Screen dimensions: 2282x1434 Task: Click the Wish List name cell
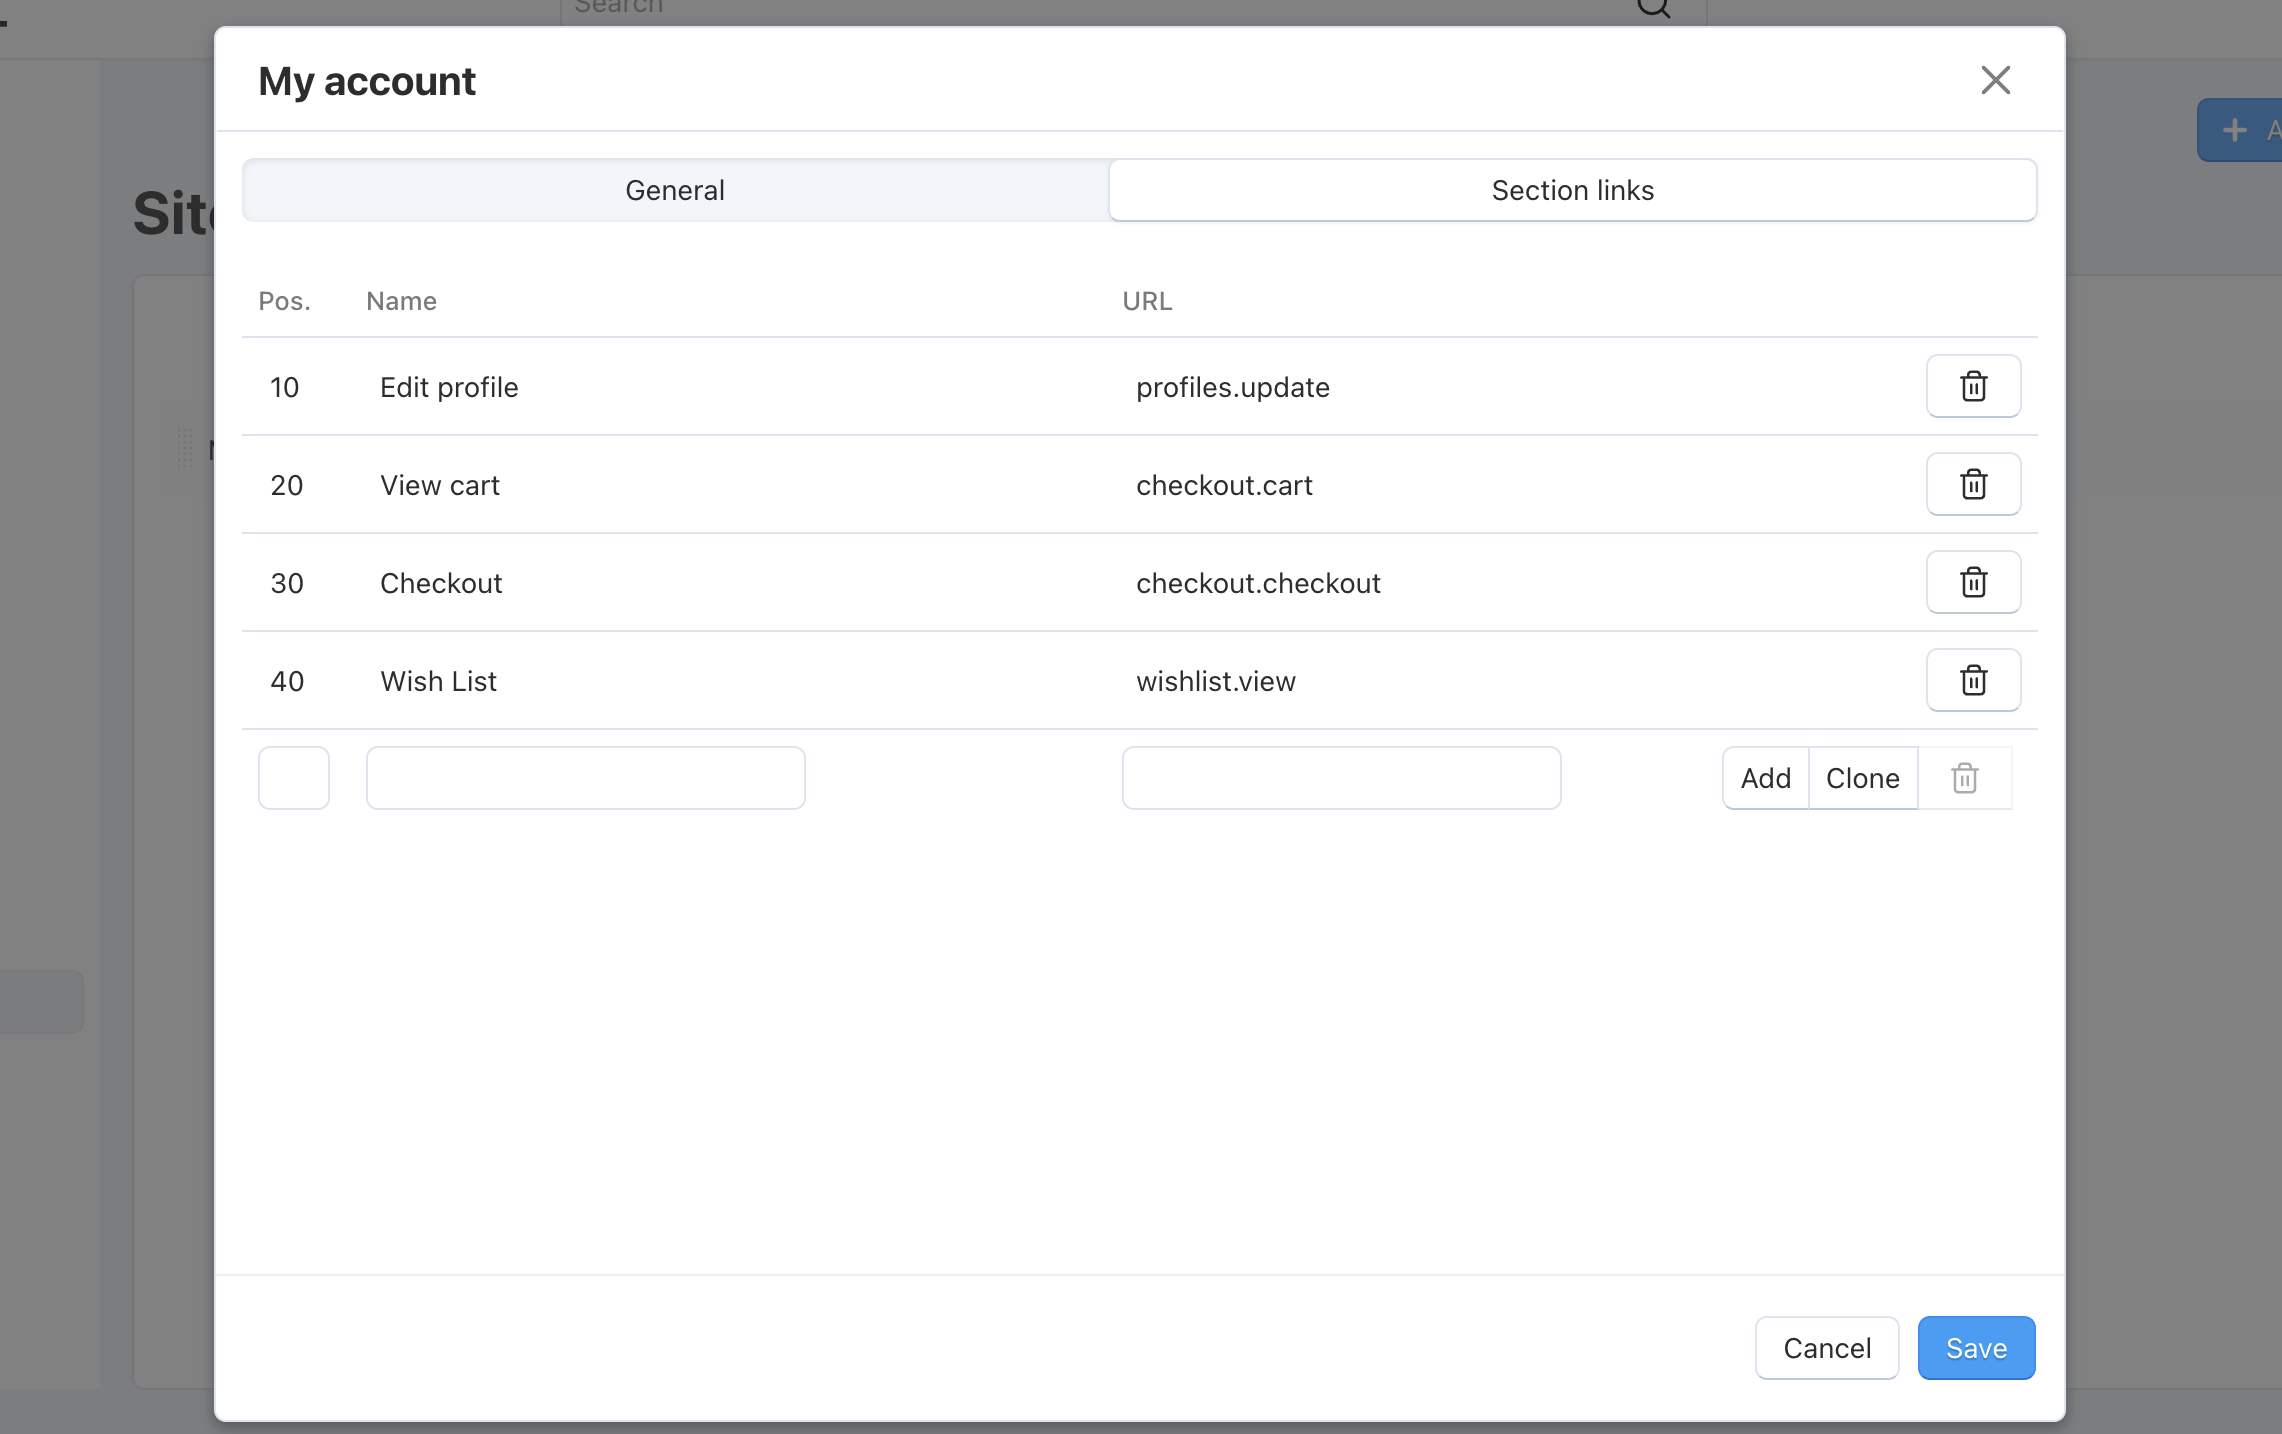(x=438, y=681)
